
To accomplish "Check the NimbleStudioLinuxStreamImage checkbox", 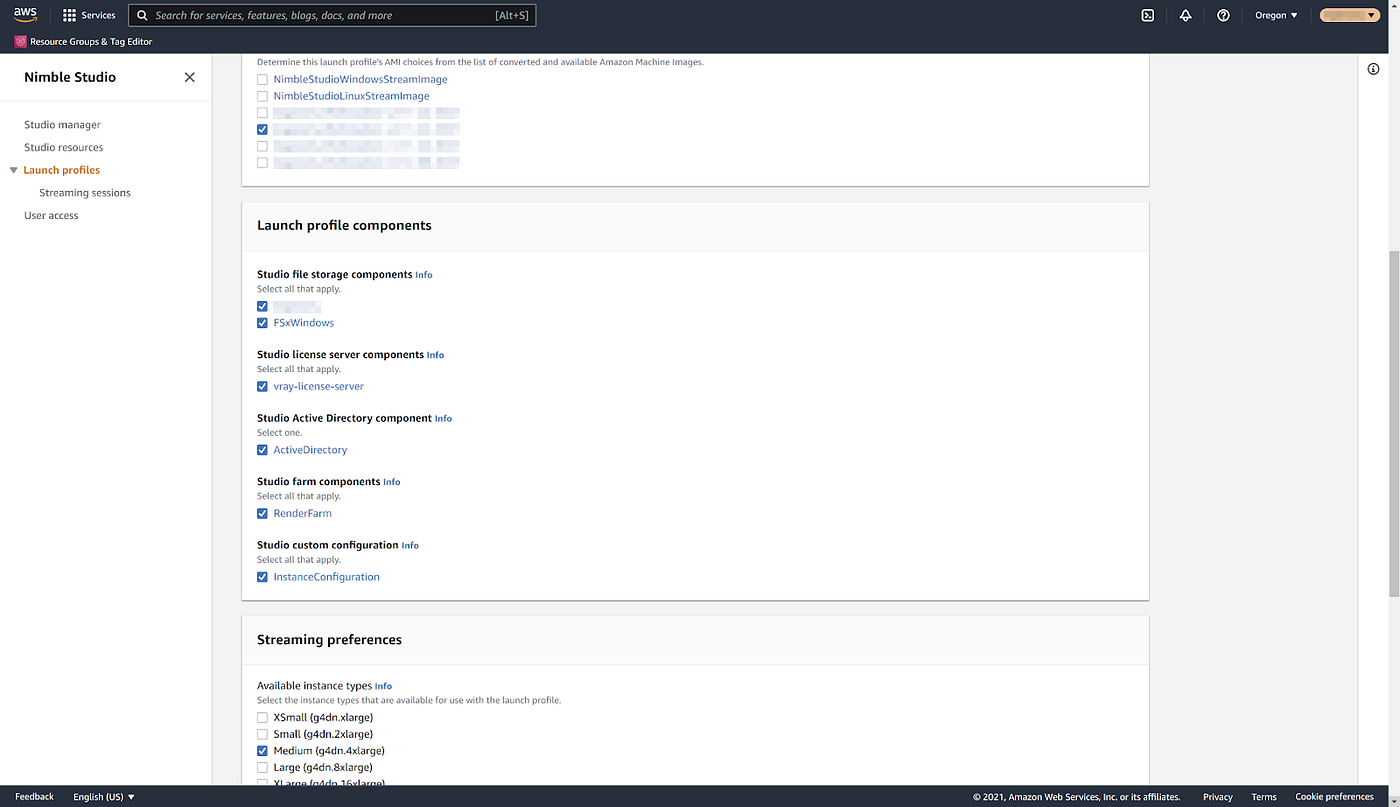I will tap(262, 96).
